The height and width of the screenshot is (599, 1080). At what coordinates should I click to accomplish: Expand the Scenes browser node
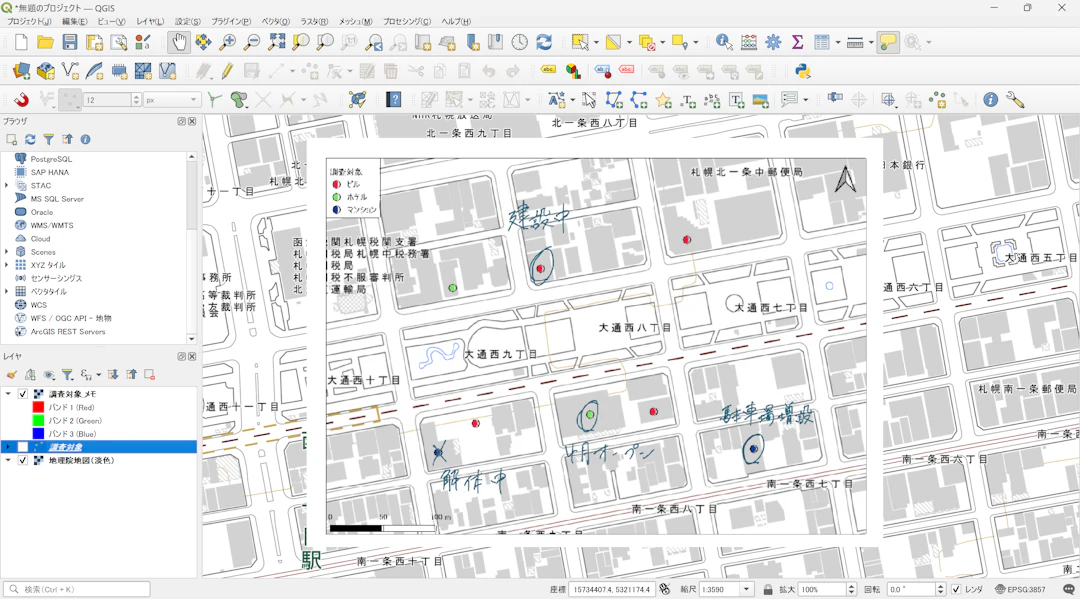(x=7, y=251)
